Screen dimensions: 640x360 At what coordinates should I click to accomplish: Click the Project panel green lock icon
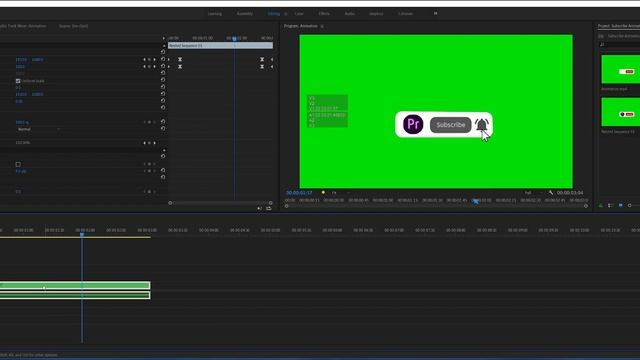click(601, 205)
